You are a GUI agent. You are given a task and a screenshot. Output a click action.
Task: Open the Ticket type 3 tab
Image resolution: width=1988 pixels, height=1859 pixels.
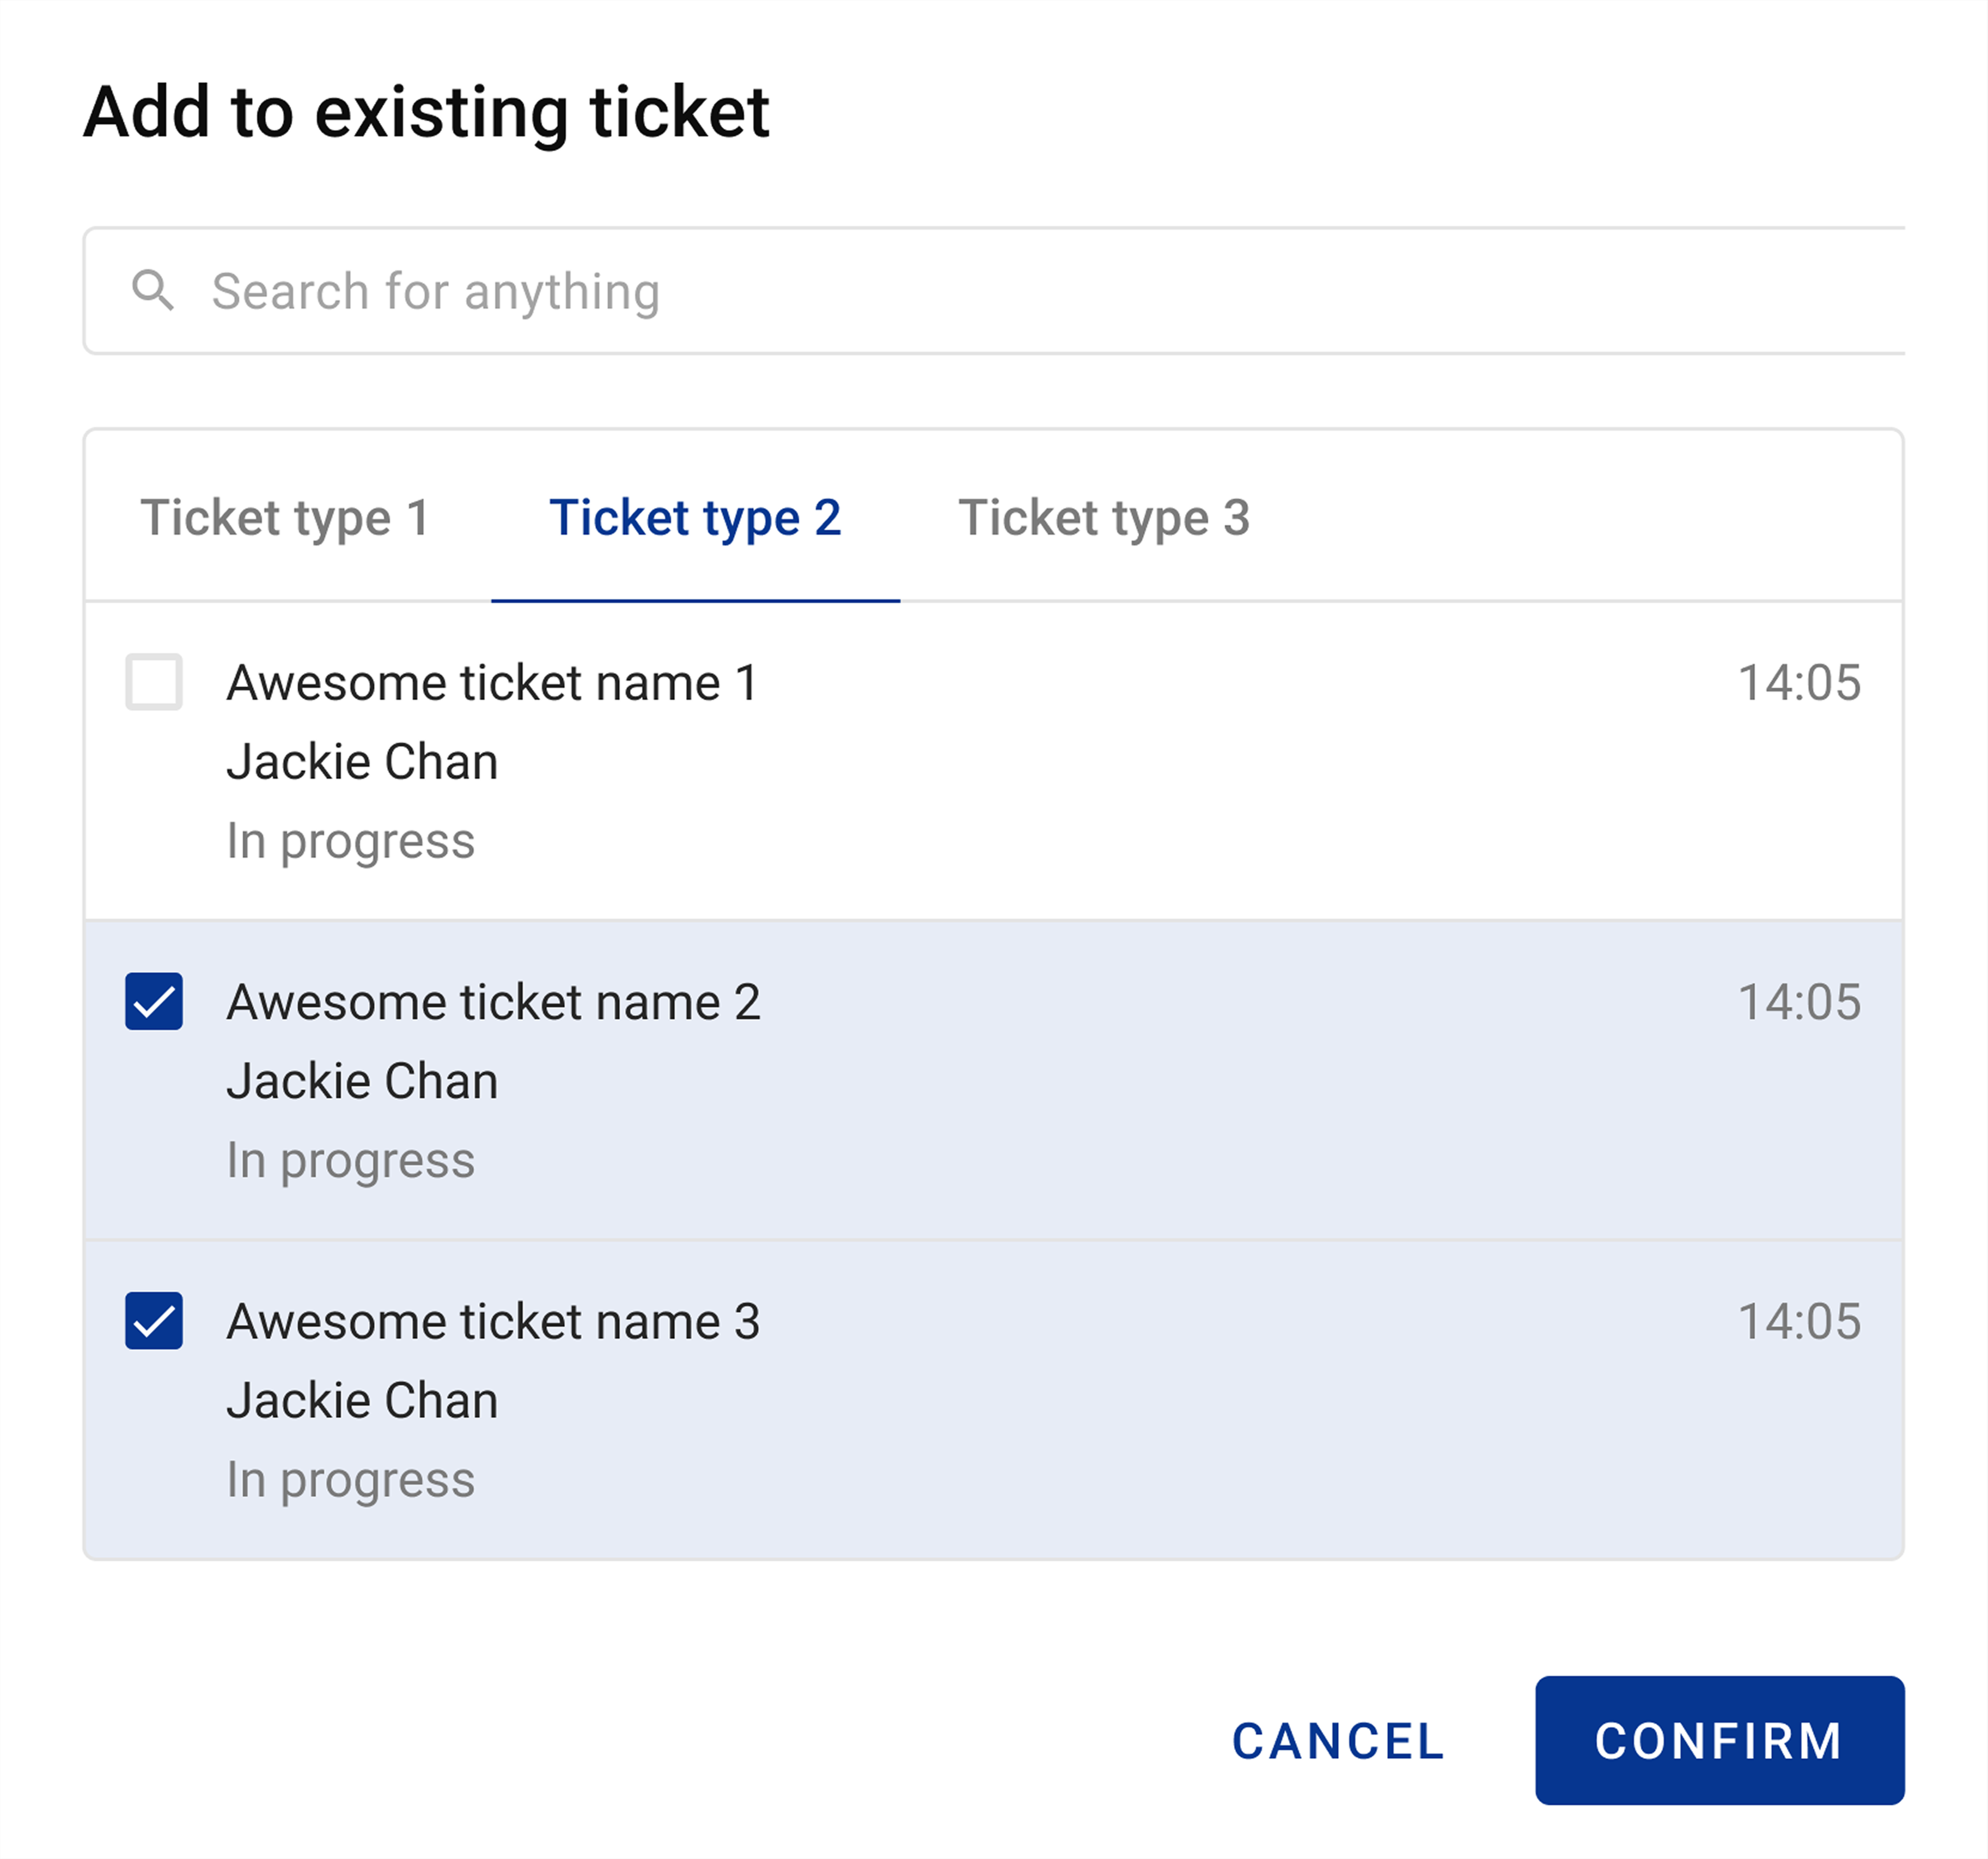click(x=1104, y=518)
